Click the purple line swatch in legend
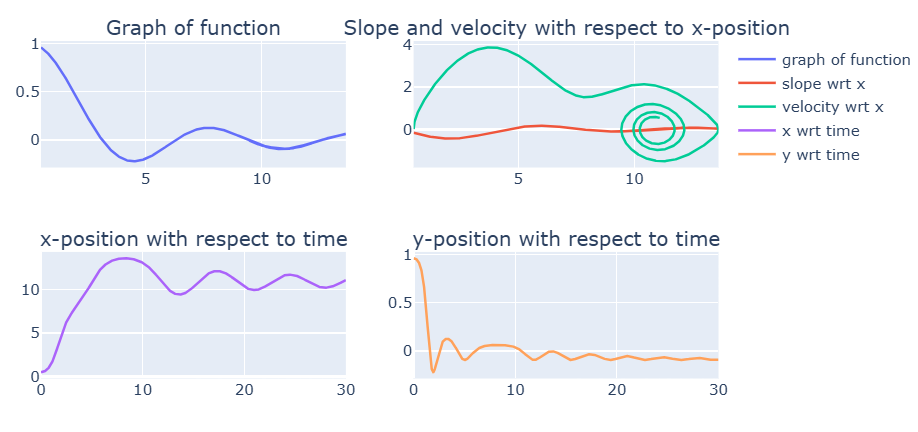This screenshot has height=432, width=918. coord(756,131)
